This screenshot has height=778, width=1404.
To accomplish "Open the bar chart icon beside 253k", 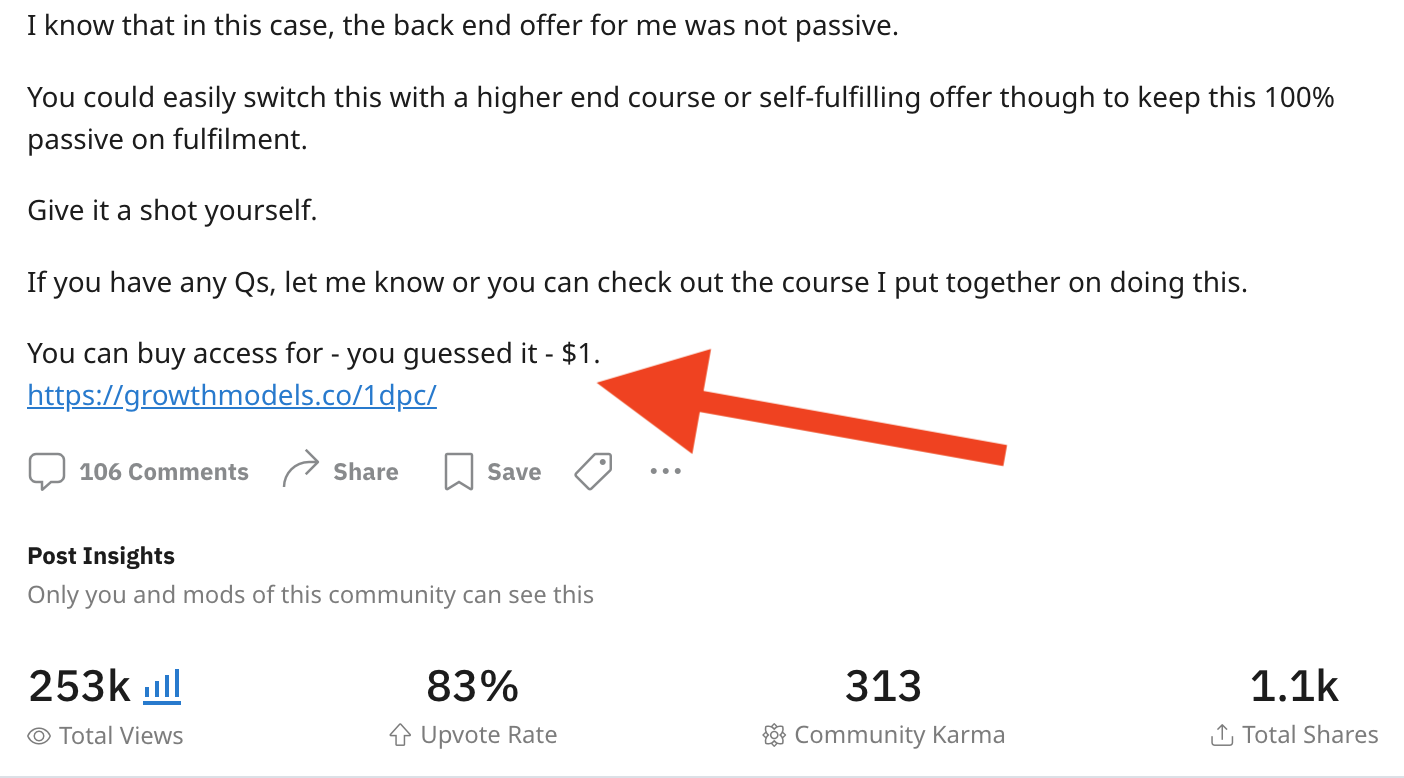I will pos(162,686).
